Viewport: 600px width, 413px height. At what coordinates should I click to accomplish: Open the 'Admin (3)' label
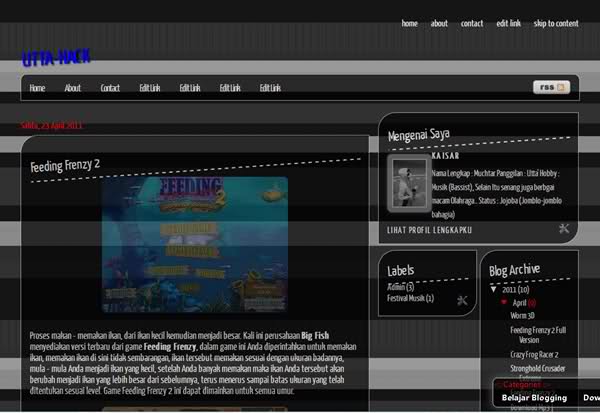[400, 287]
